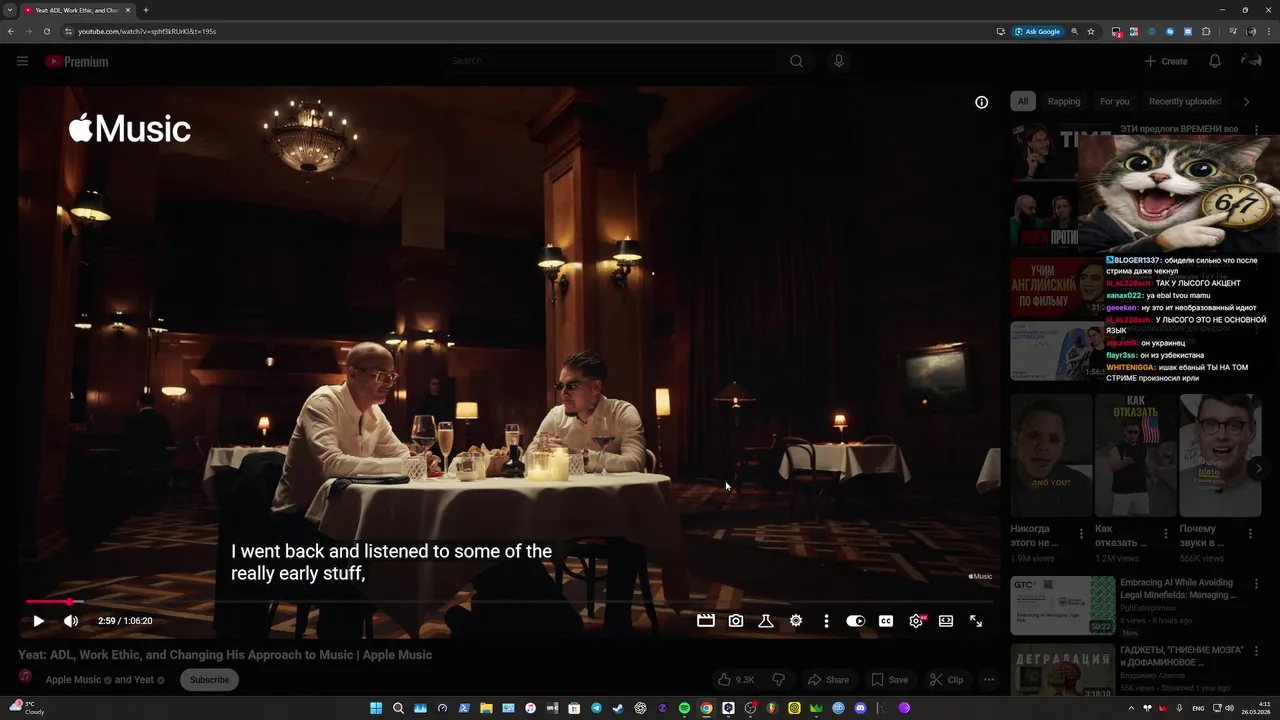Bookmark page with star icon
Viewport: 1280px width, 720px height.
tap(1091, 31)
